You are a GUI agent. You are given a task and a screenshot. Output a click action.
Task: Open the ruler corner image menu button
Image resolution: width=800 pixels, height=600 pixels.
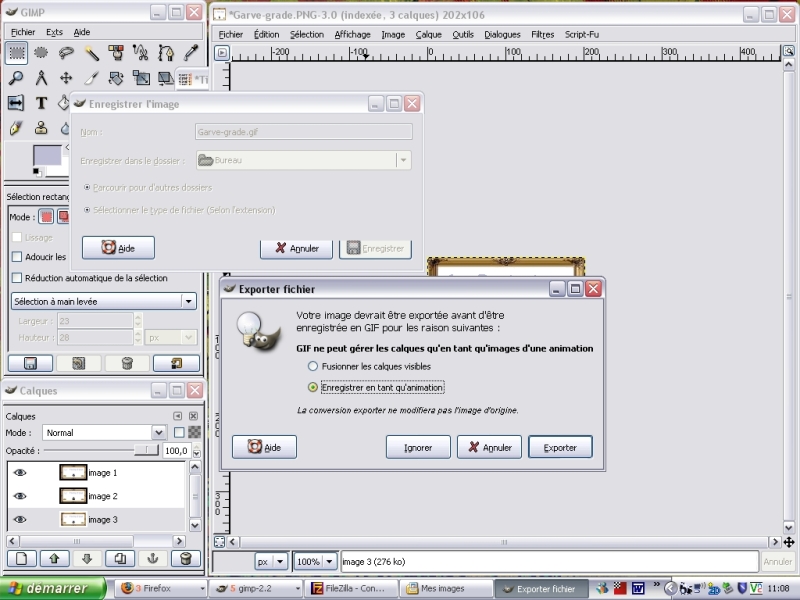point(221,53)
